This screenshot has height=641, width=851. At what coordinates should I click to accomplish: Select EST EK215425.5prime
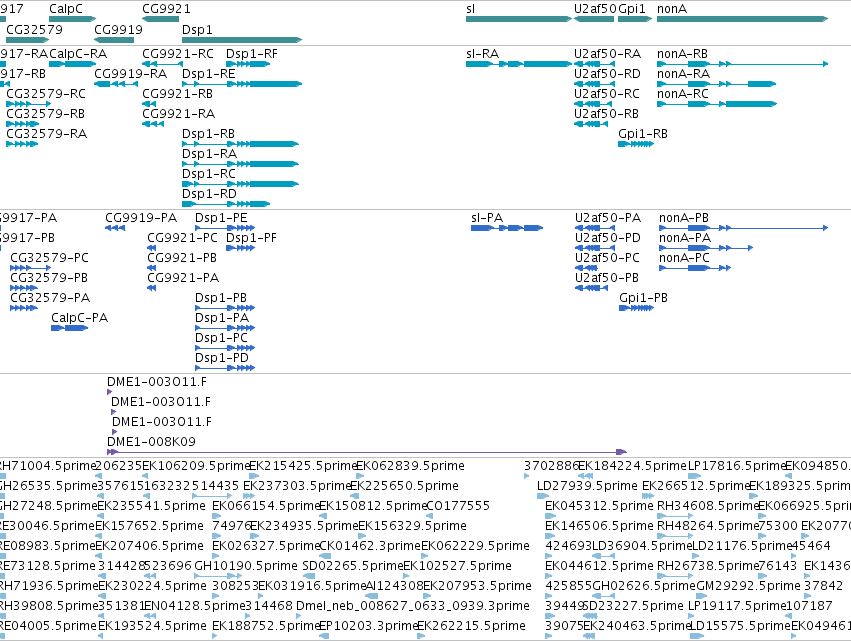[302, 466]
